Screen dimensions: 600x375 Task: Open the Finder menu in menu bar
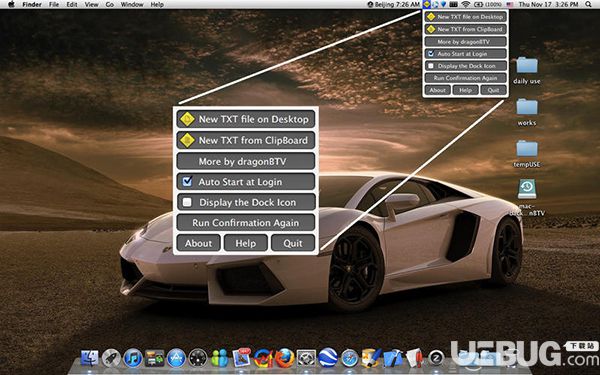[x=32, y=5]
